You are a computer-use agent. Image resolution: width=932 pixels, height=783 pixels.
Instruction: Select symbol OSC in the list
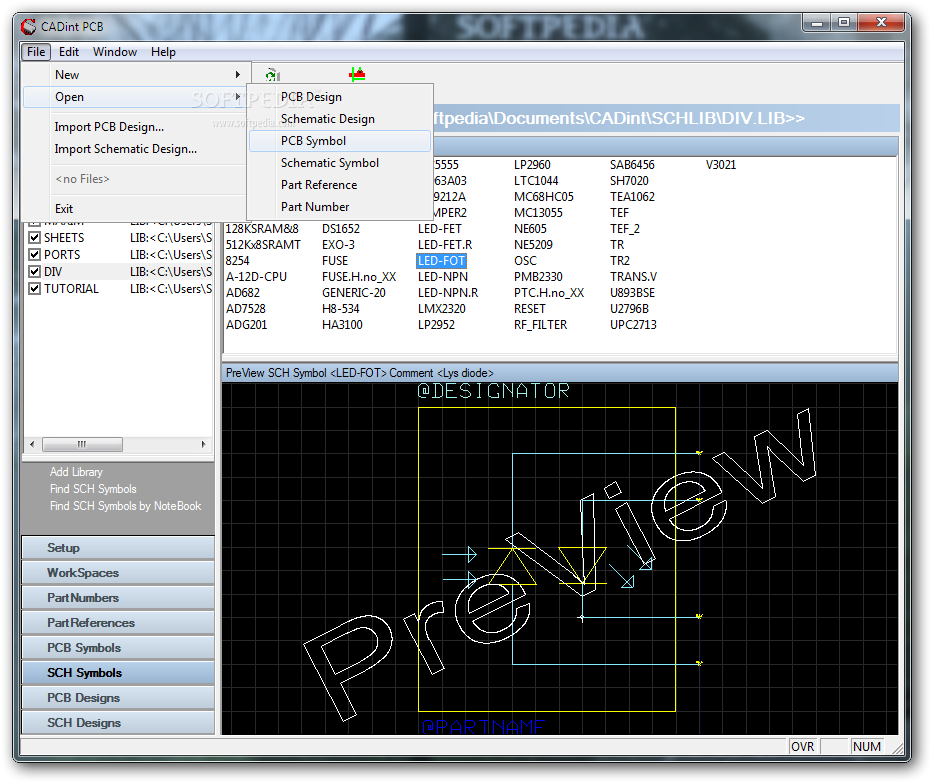(525, 261)
